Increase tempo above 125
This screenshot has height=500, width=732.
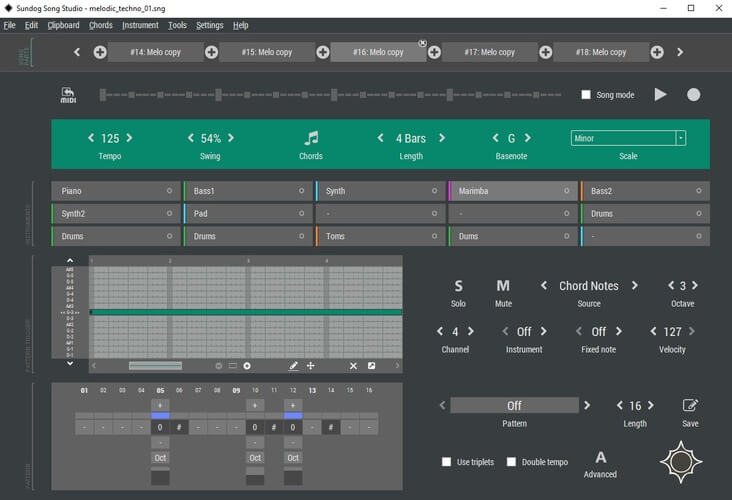point(129,138)
